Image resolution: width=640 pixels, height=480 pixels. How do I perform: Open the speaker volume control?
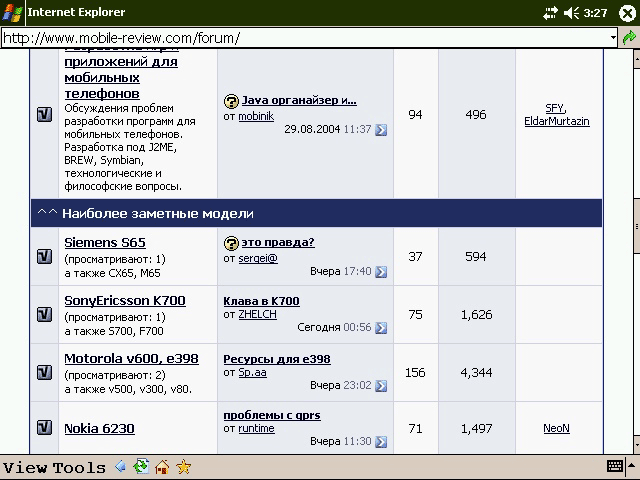(571, 13)
